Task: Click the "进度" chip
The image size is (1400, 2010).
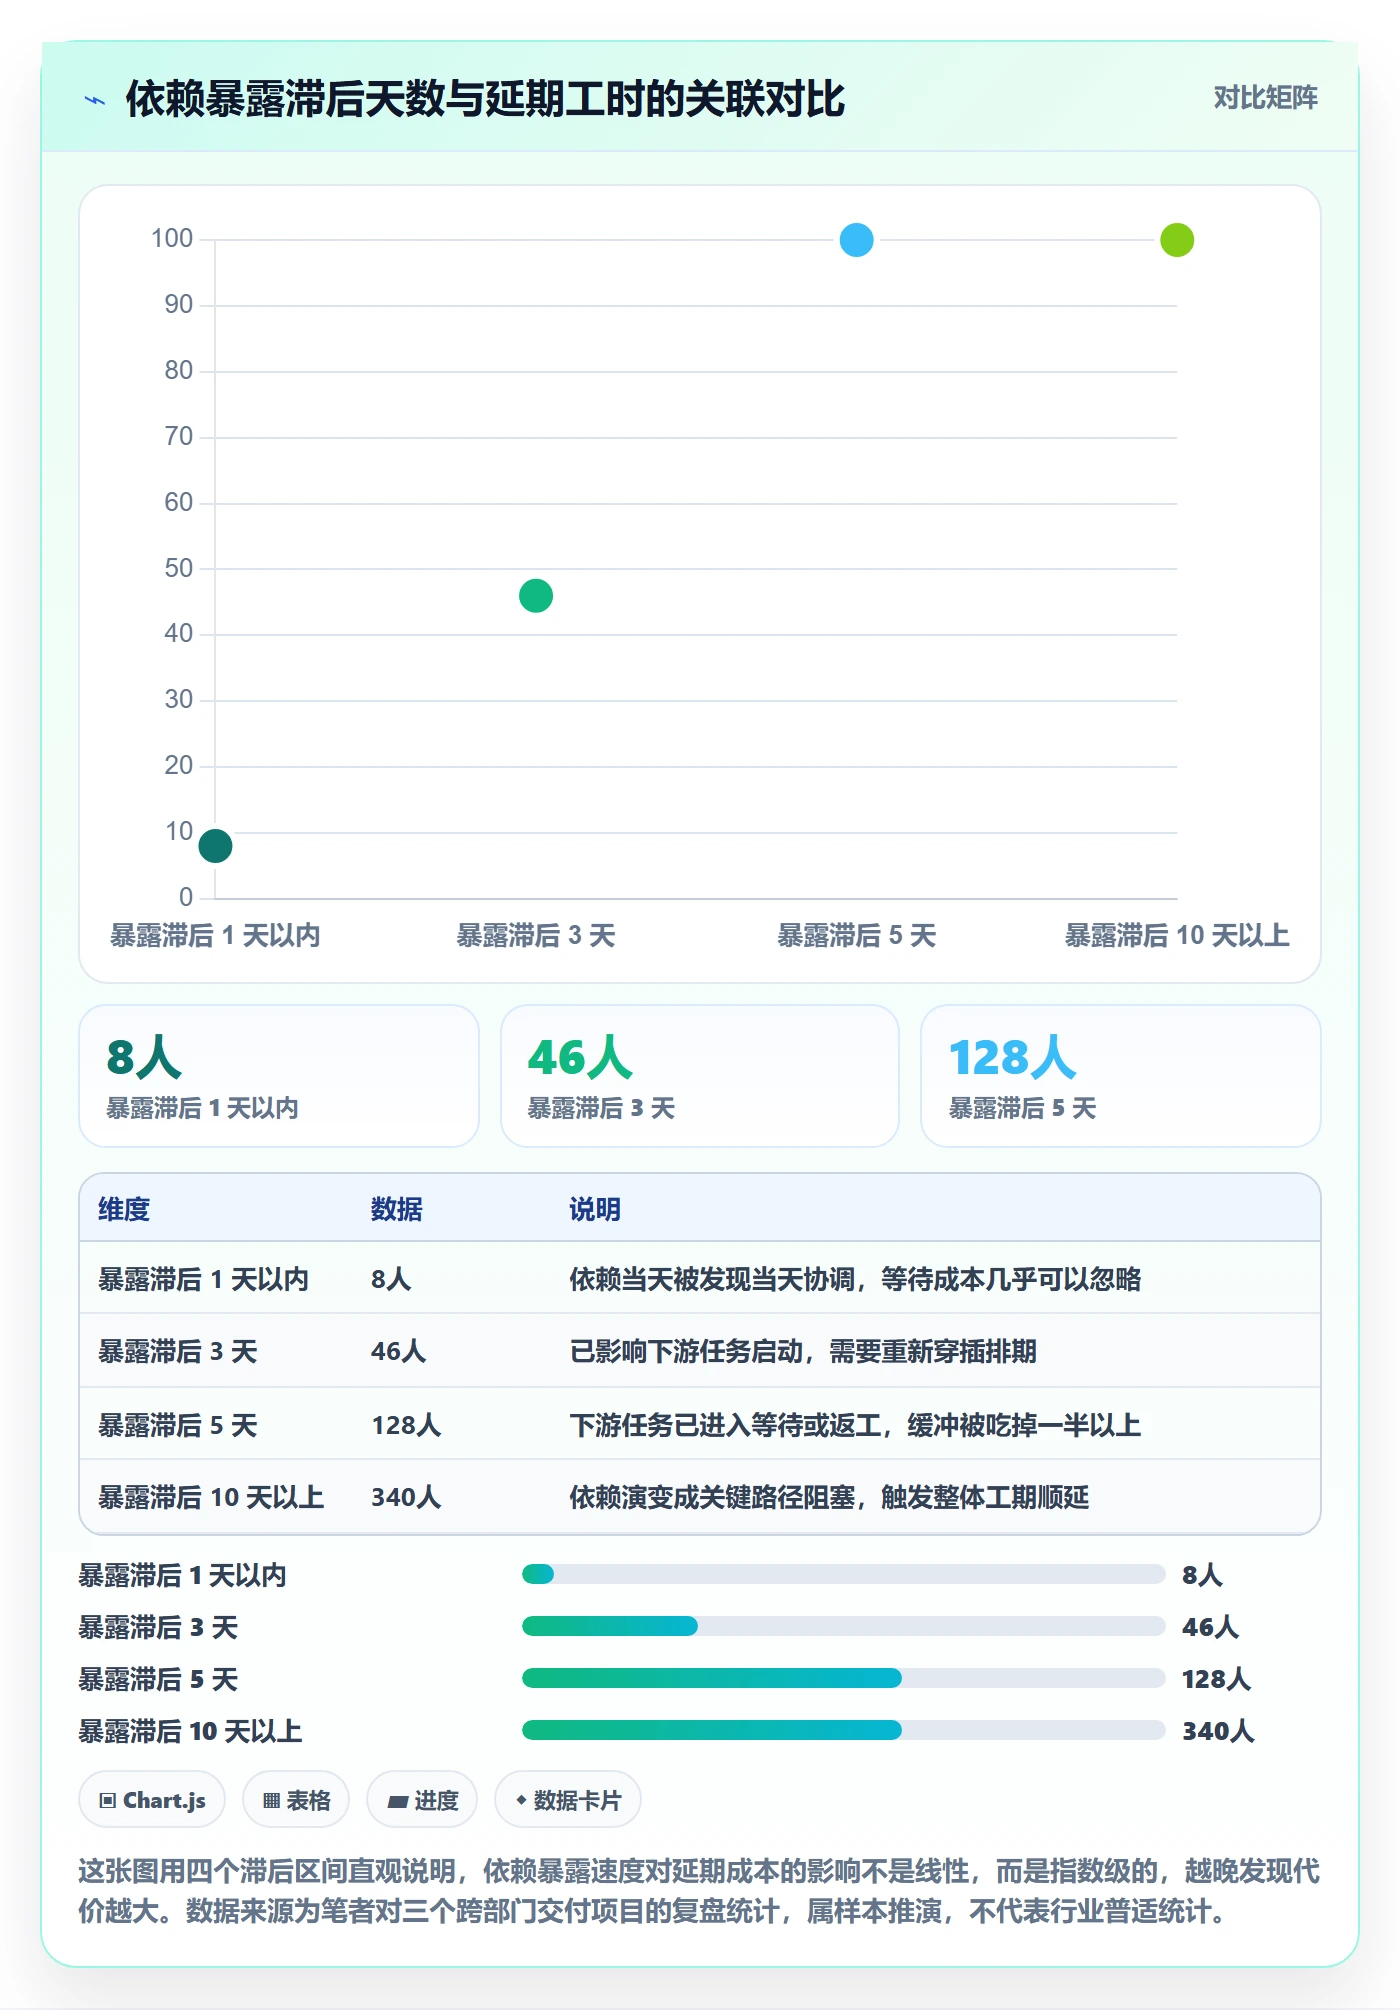Action: (422, 1800)
